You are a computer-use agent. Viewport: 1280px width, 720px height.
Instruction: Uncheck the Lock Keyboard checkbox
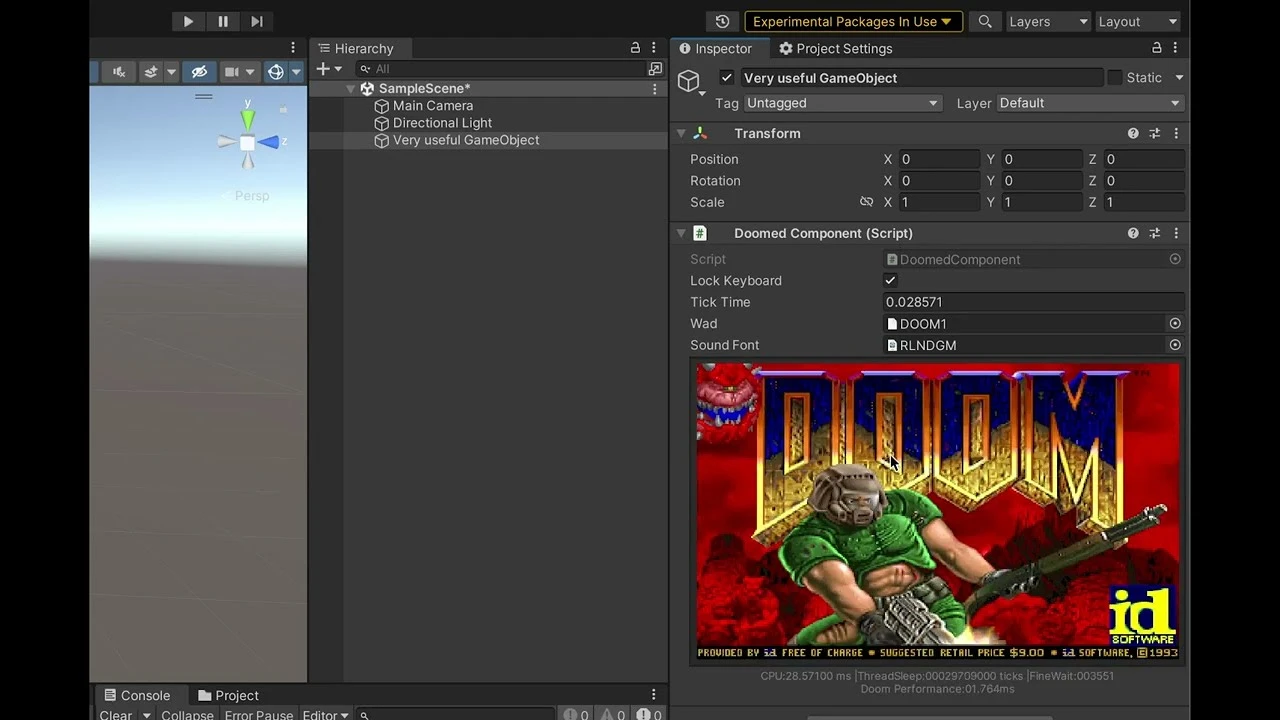(890, 281)
